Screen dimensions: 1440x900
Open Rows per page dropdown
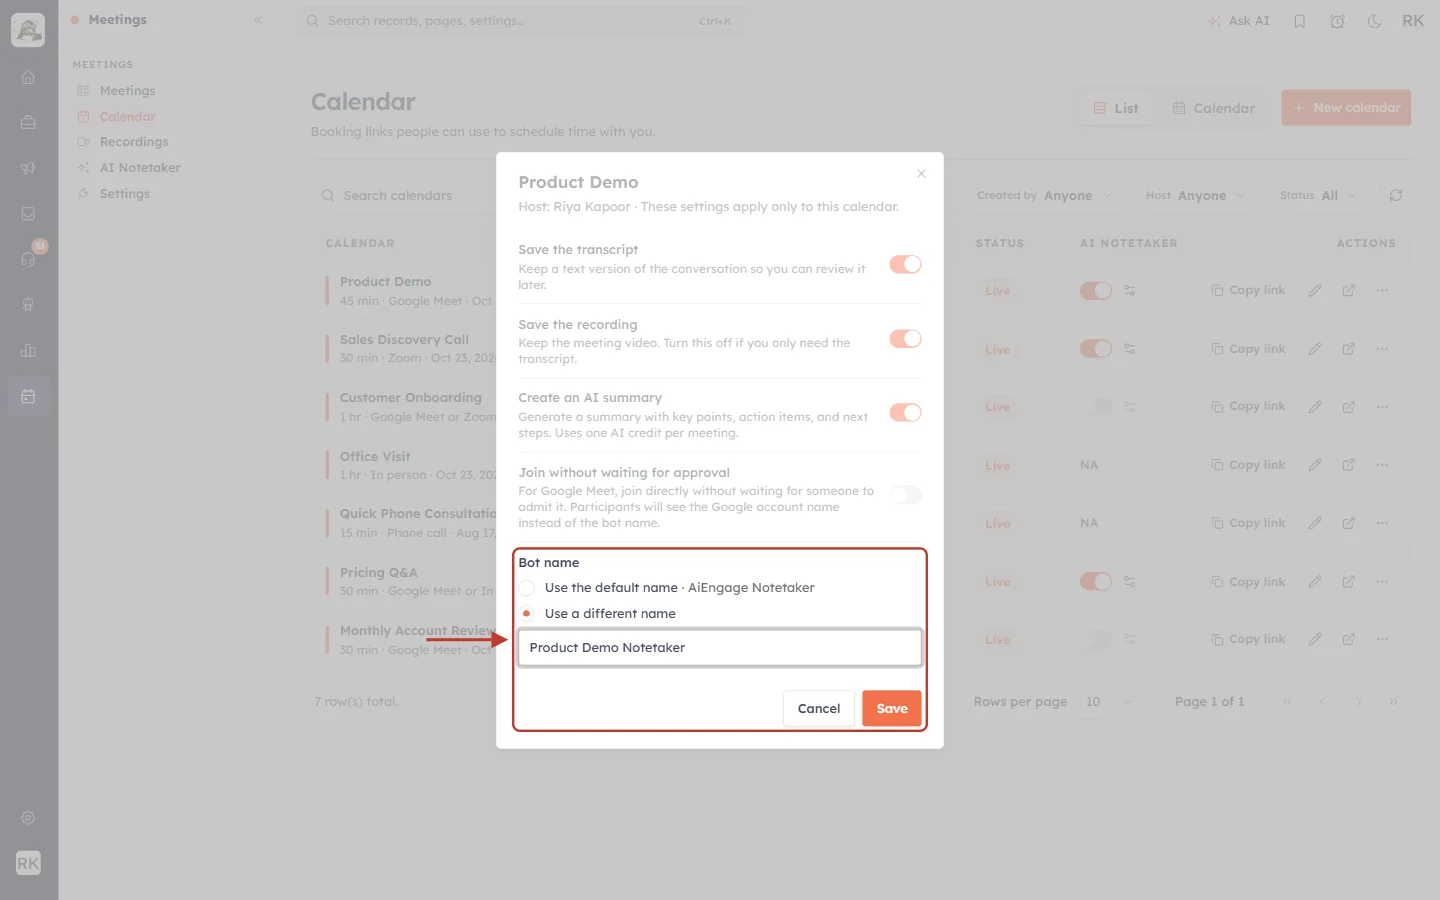click(x=1109, y=702)
